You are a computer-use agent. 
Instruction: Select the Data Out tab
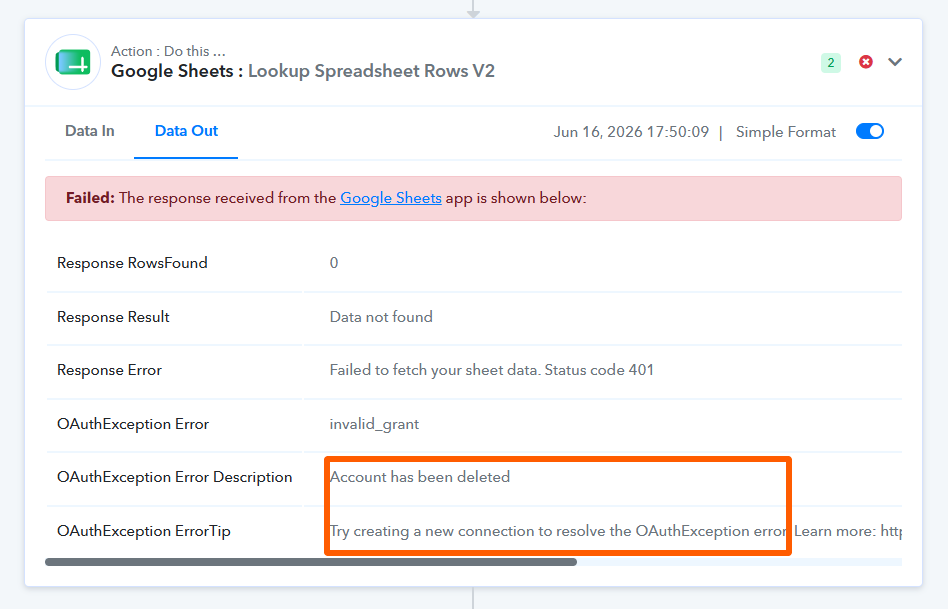click(186, 131)
